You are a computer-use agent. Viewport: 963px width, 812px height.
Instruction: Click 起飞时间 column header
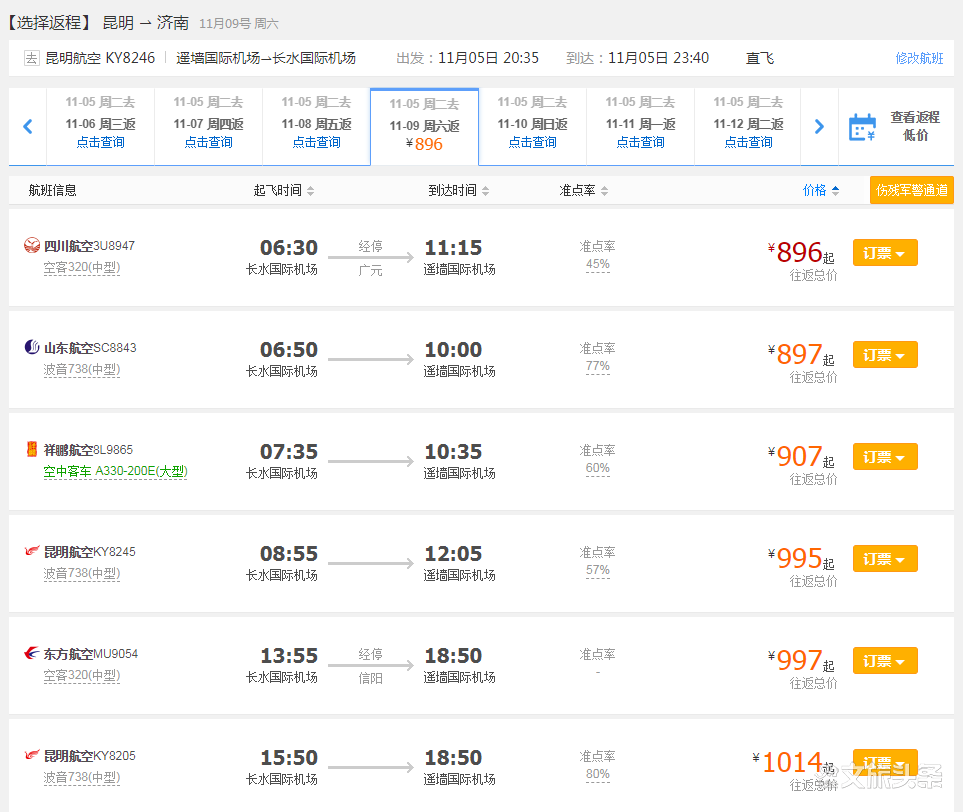[x=278, y=190]
